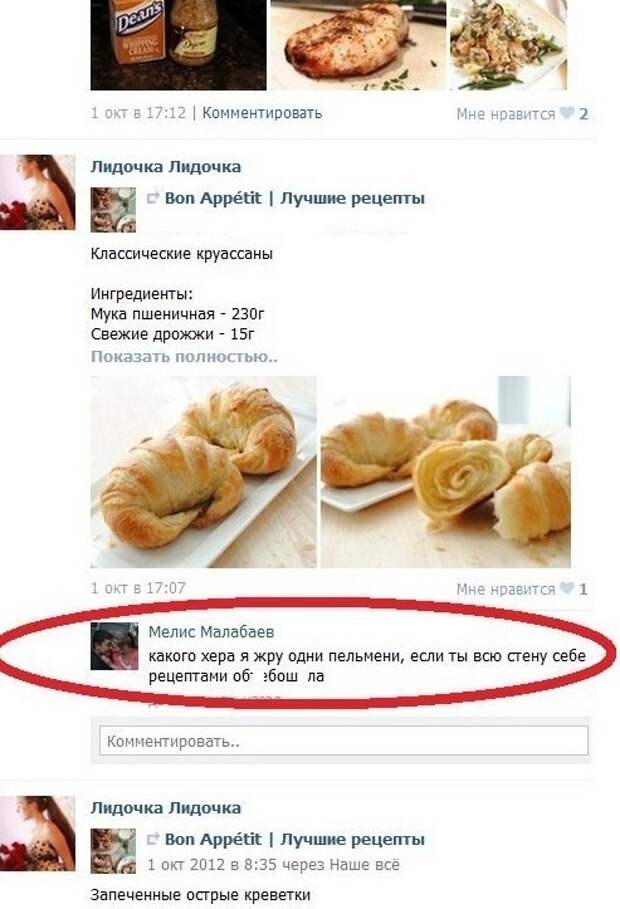Focus the Комментировать.. input field

click(x=344, y=741)
